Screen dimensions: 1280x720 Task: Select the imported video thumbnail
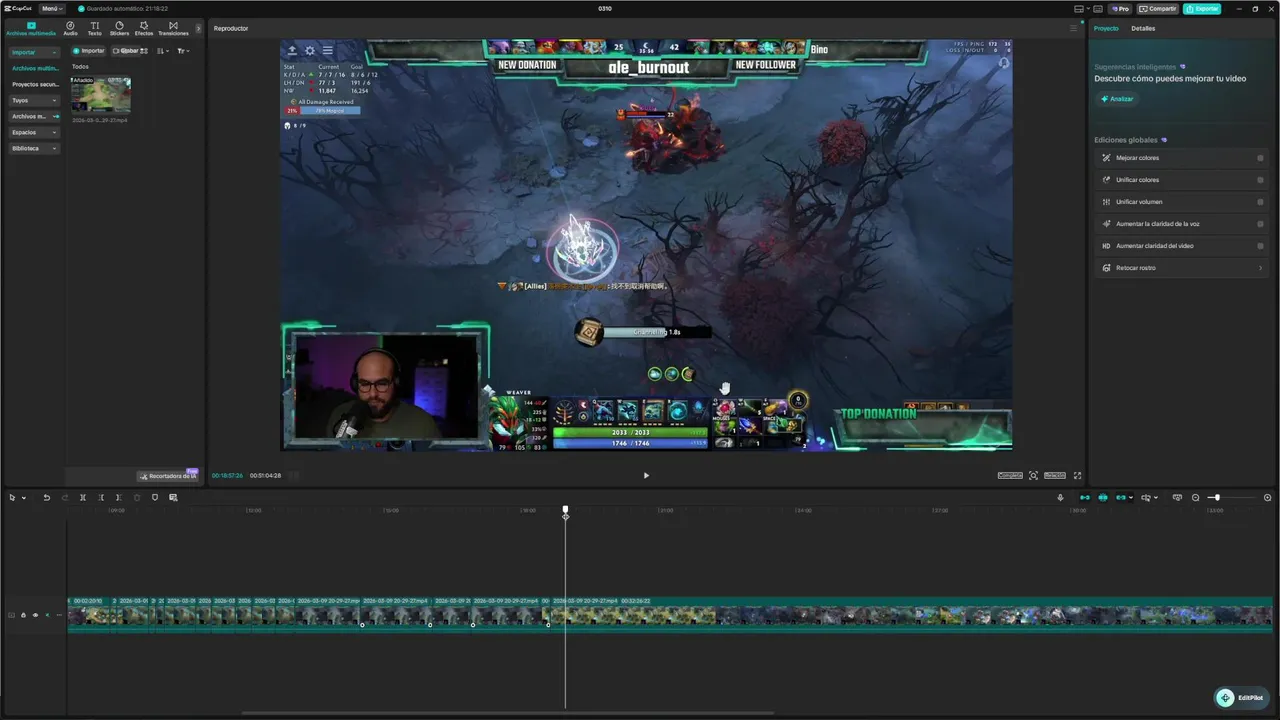coord(100,95)
